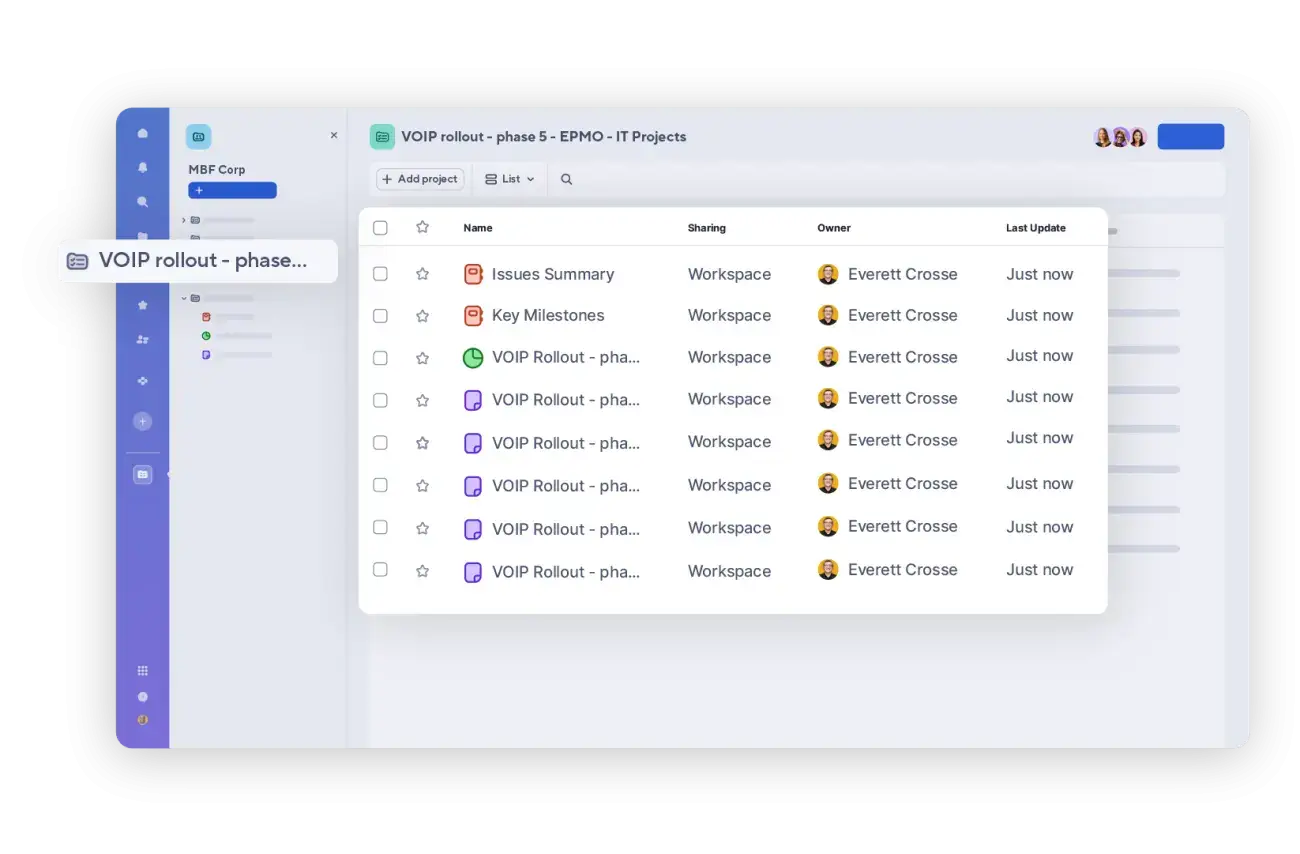Click the MBF Corp workspace logo icon
This screenshot has height=854, width=1300.
[x=198, y=137]
